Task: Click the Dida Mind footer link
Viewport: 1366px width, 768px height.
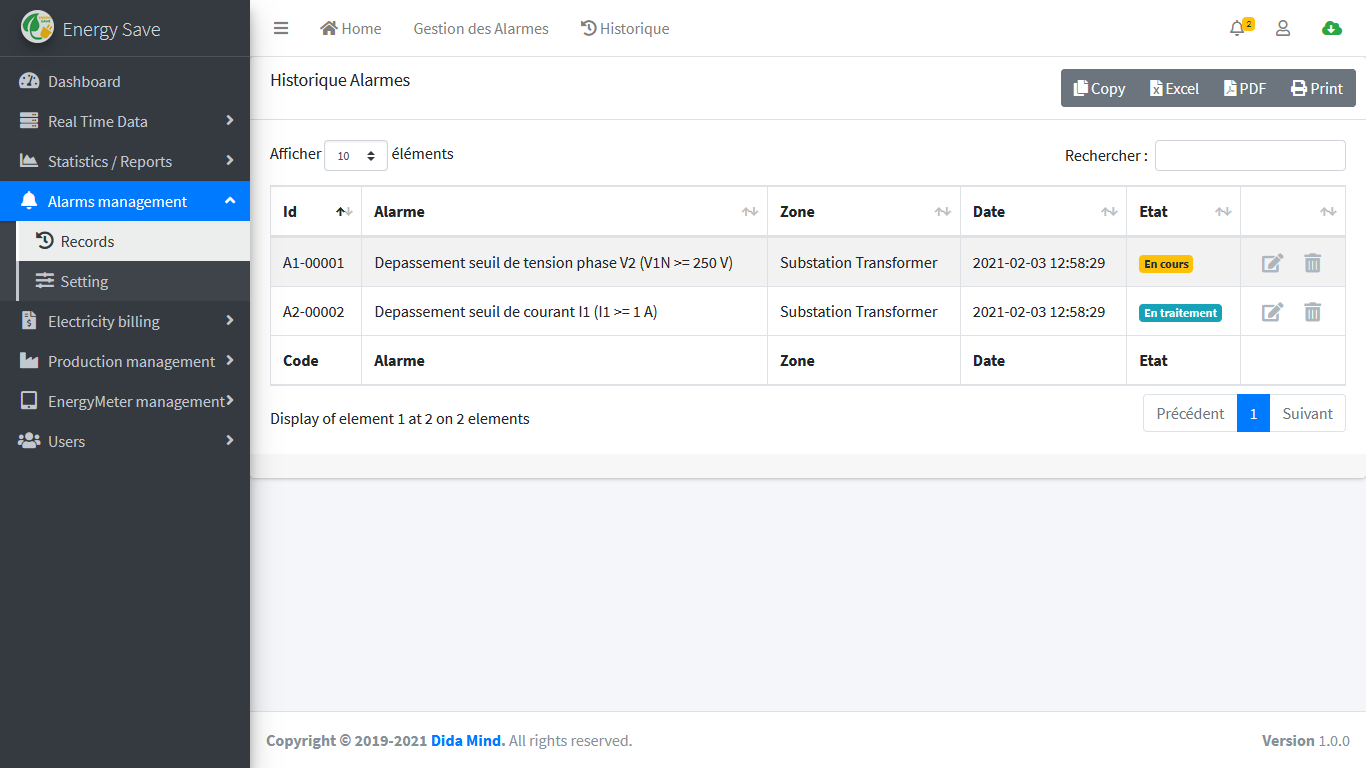Action: click(x=467, y=741)
